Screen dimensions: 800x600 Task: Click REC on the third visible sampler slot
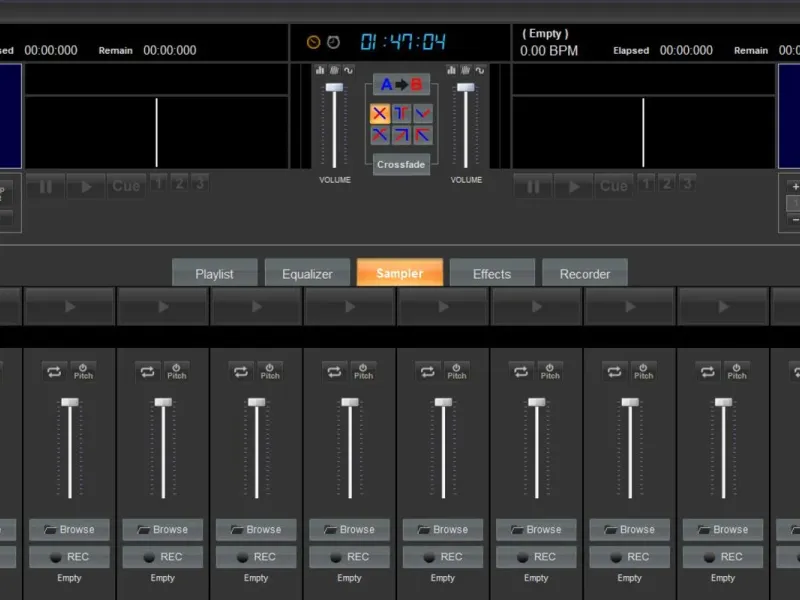(x=256, y=557)
